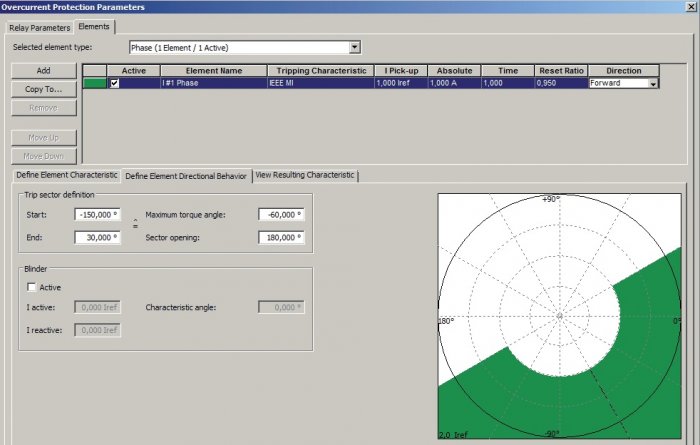Screen dimensions: 700x445
Task: Click the End angle input field
Action: pos(98,237)
